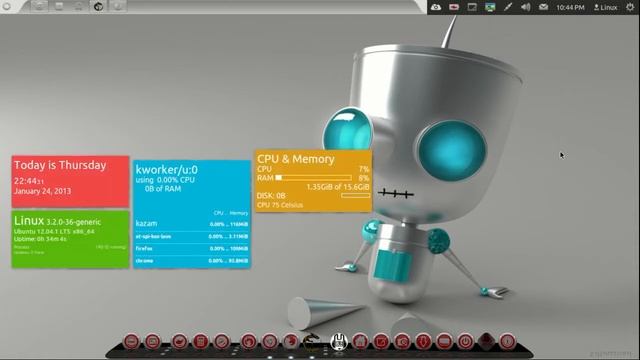Click the 10:44 PM clock in the panel
640x360 pixels.
[570, 7]
